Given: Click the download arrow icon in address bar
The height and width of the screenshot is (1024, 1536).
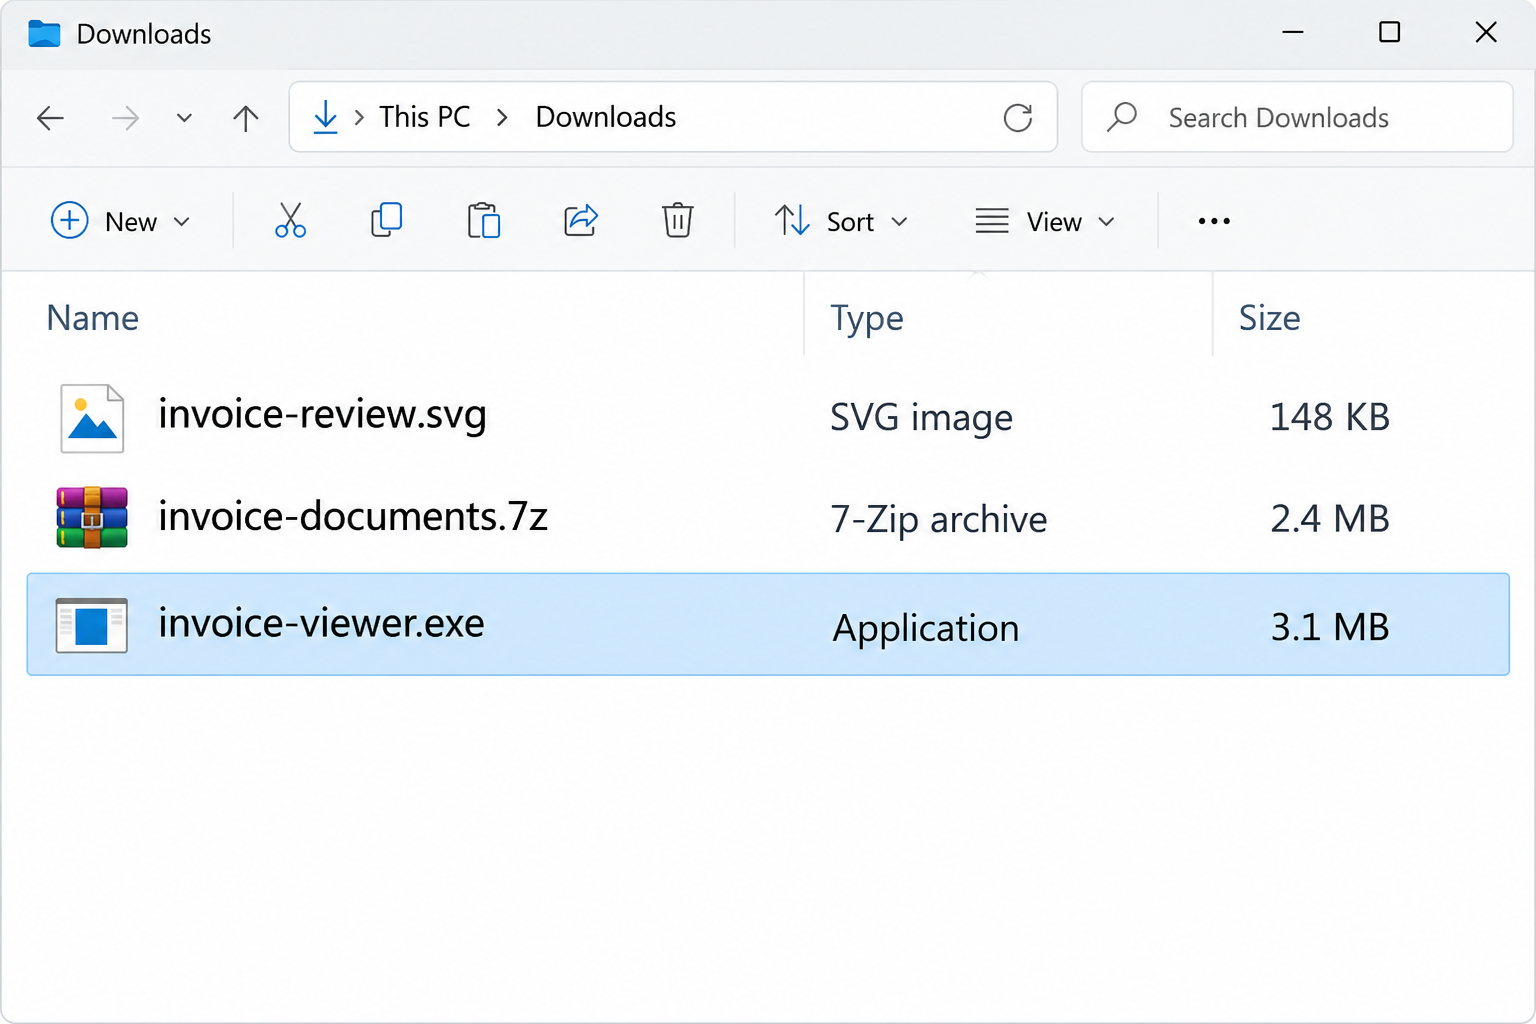Looking at the screenshot, I should pos(325,117).
